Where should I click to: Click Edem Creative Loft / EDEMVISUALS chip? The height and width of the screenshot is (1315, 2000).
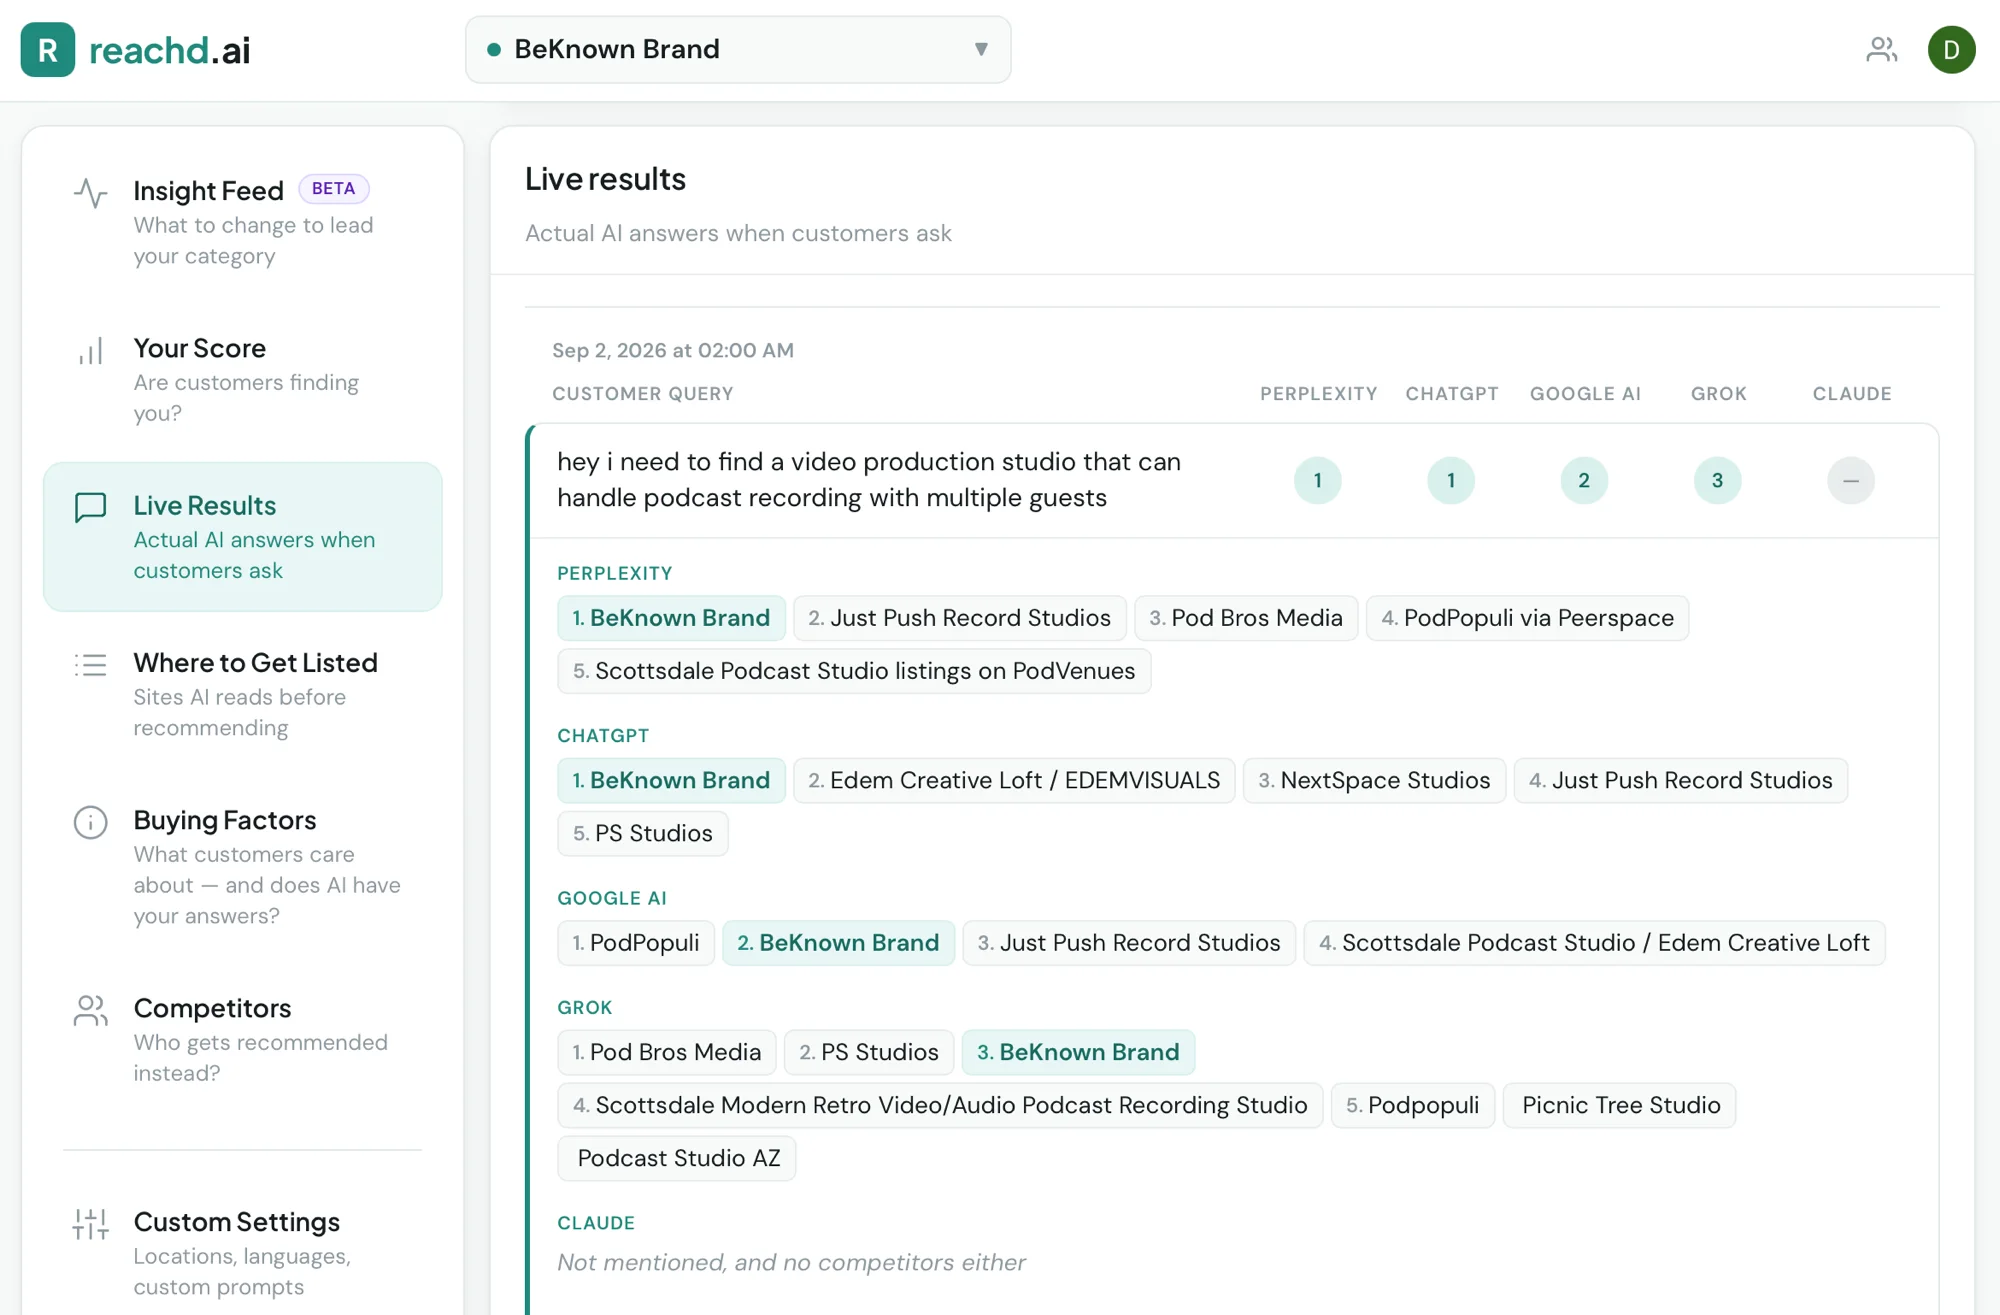coord(1014,780)
